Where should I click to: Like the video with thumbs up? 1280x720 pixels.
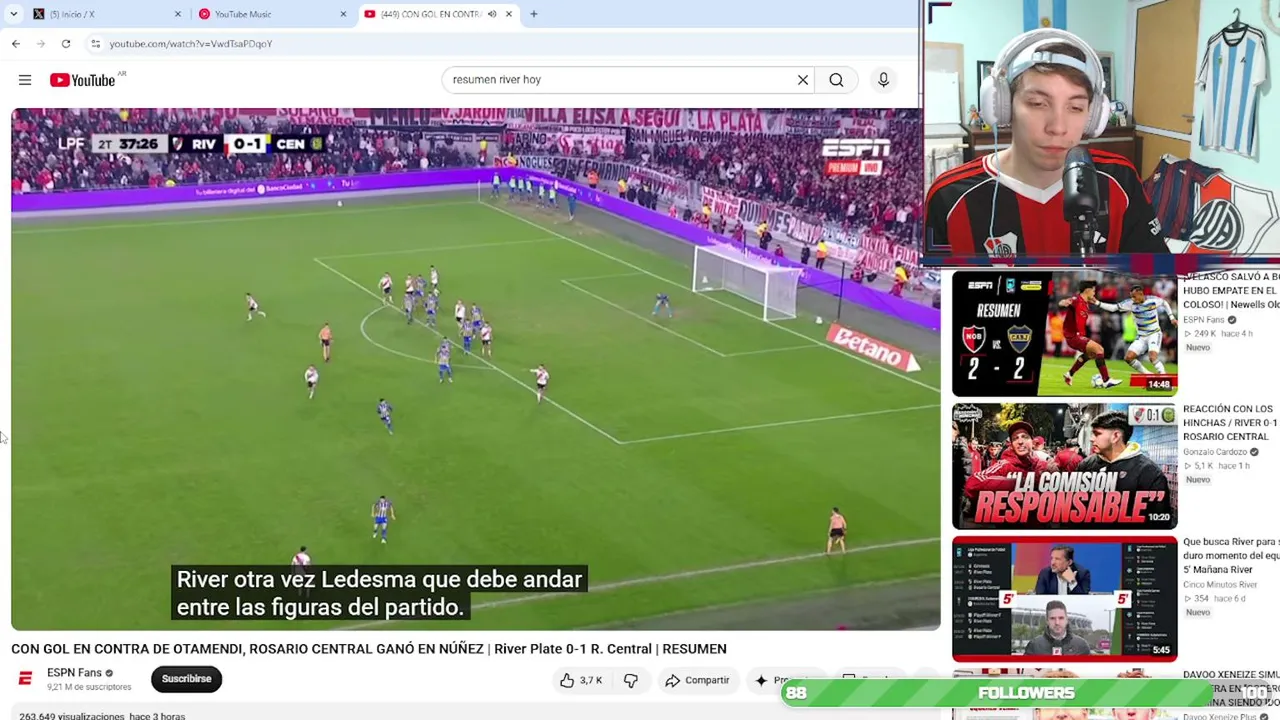click(580, 680)
